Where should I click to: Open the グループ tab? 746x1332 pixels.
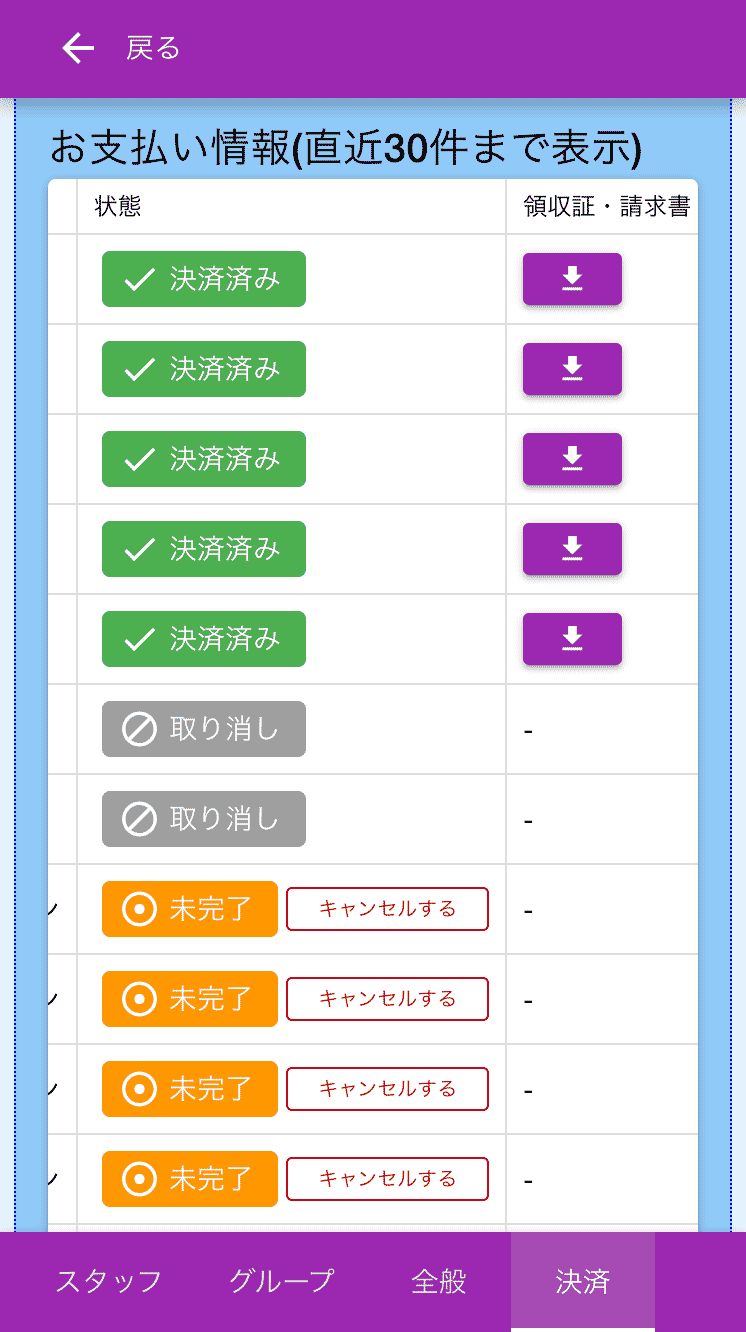coord(279,1281)
